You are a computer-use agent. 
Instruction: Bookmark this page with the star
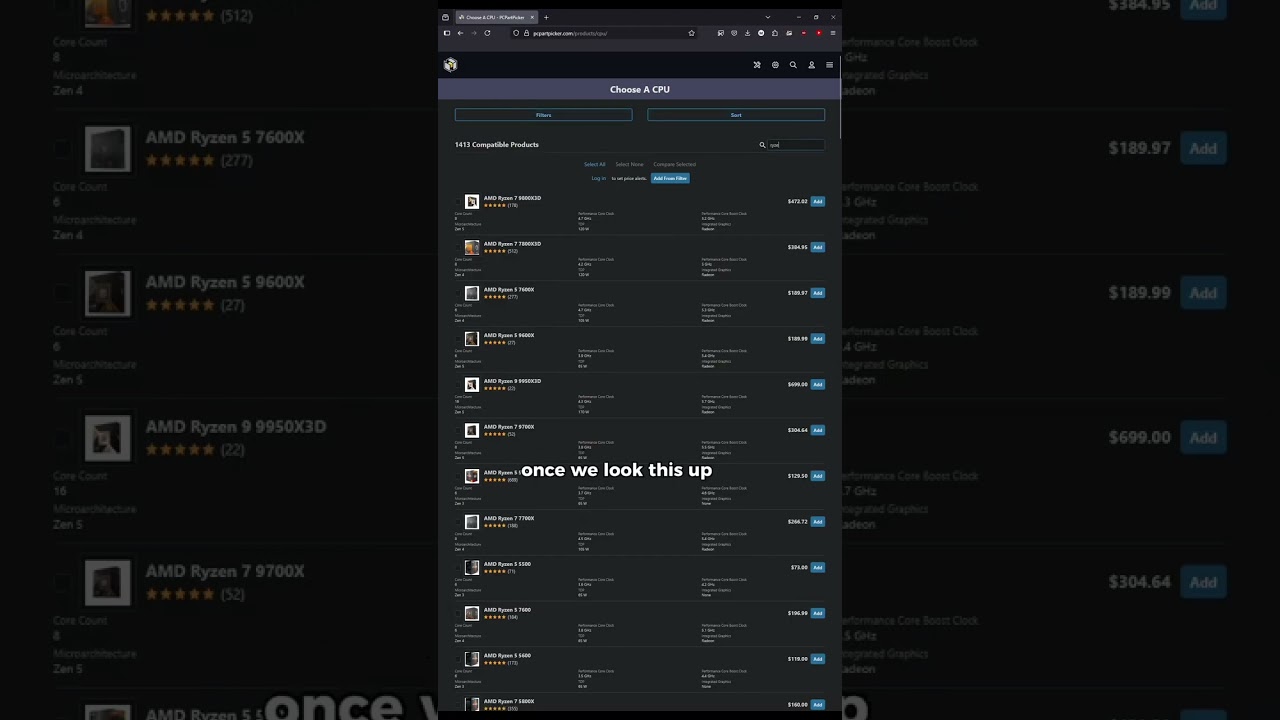pyautogui.click(x=691, y=33)
